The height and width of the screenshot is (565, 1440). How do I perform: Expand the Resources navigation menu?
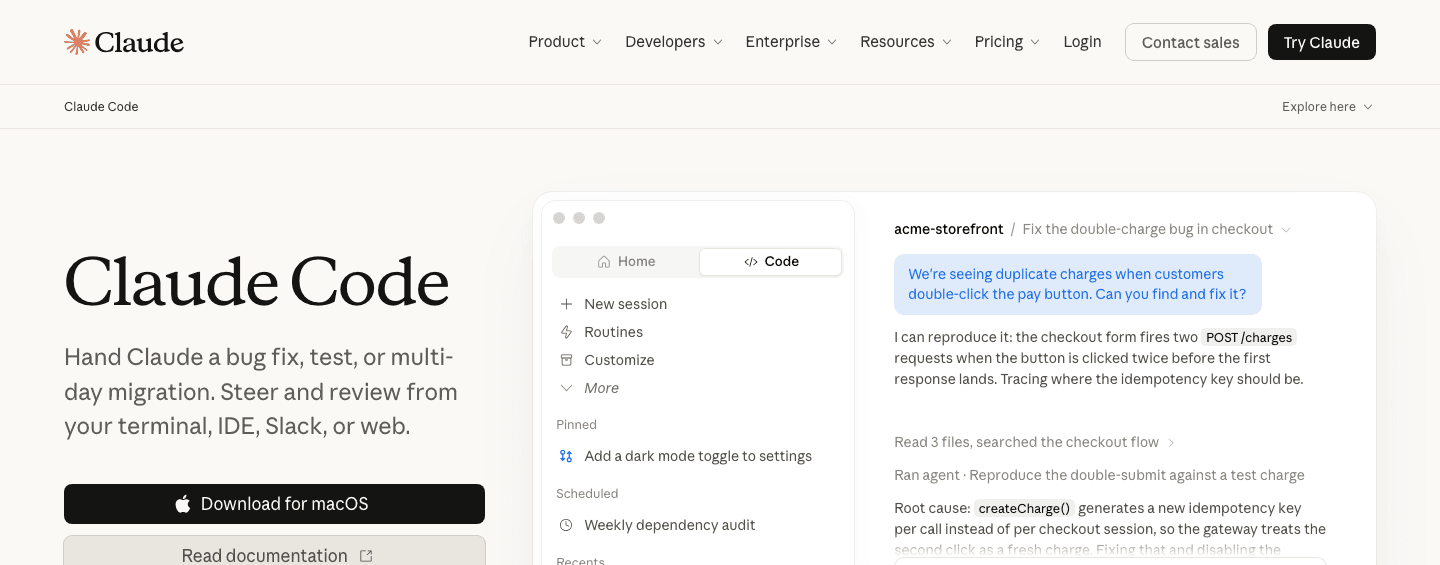coord(906,42)
